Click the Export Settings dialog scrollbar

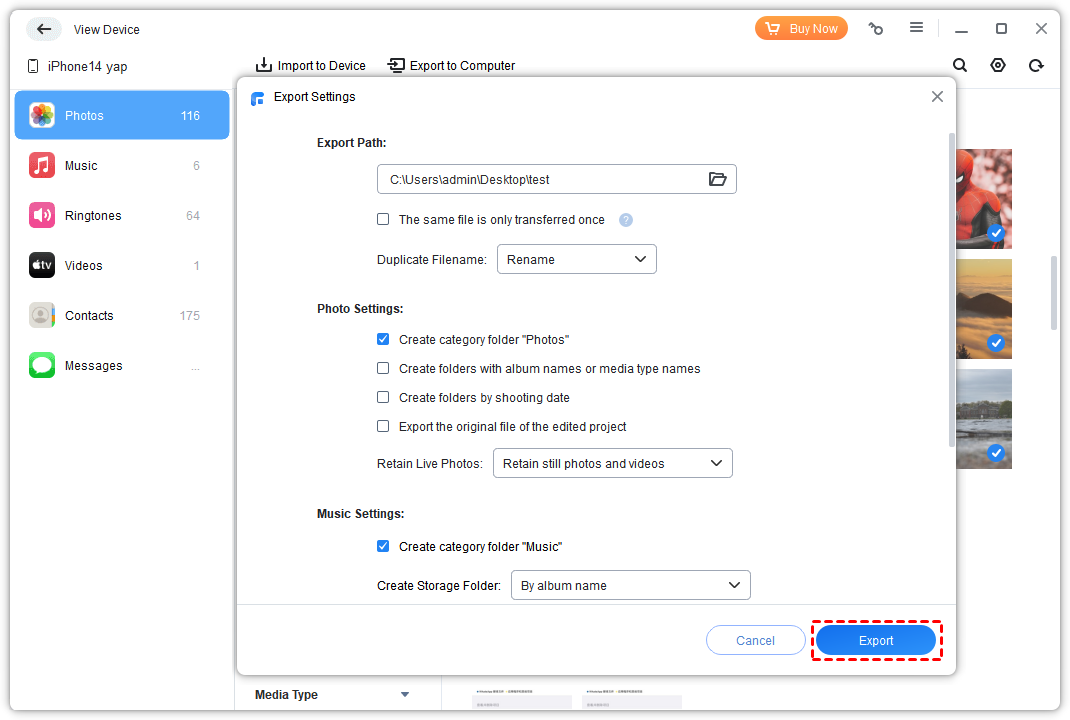tap(951, 290)
